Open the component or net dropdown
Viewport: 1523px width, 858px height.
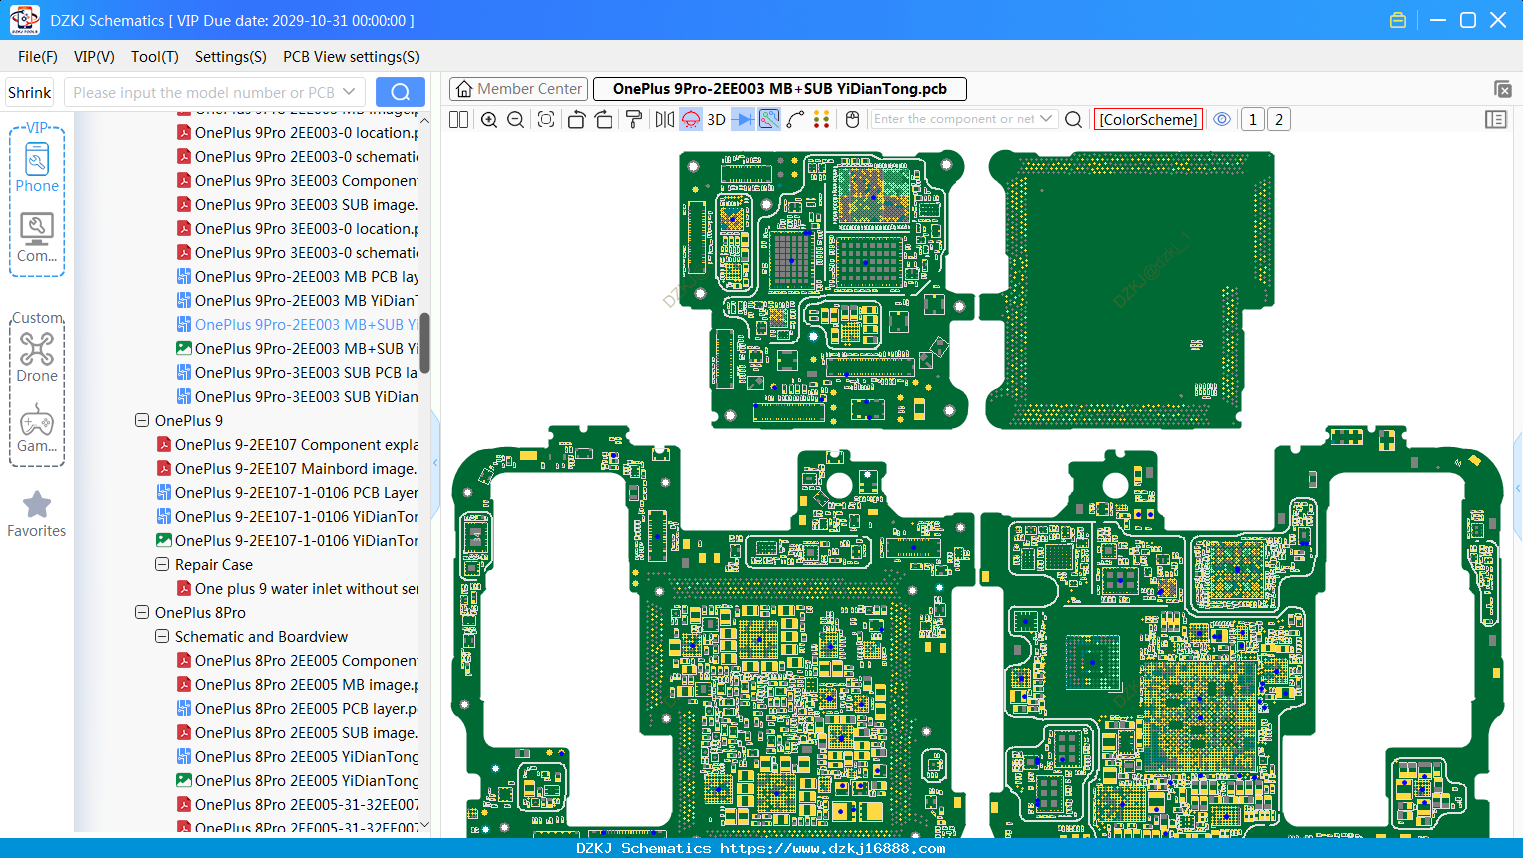1047,119
